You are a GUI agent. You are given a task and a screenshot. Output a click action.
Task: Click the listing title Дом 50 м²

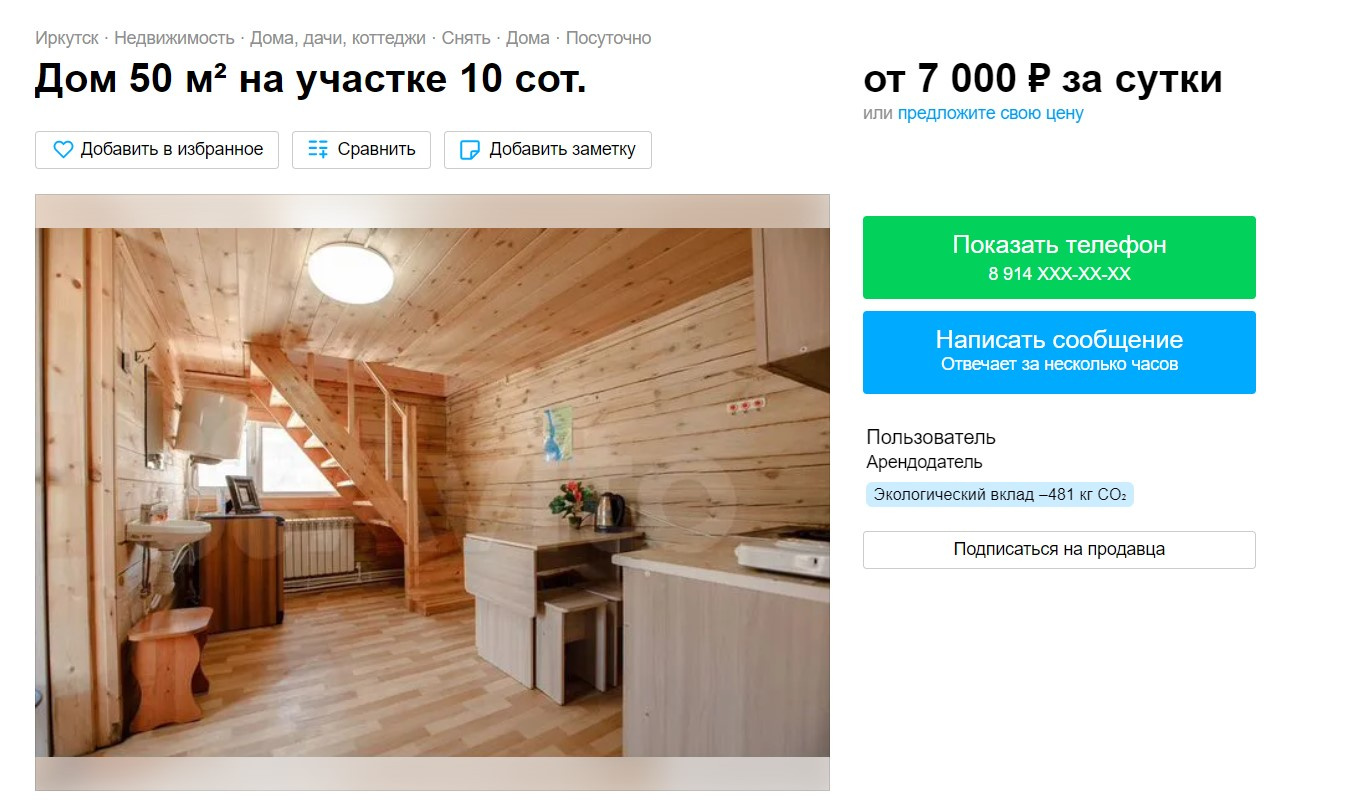point(311,79)
